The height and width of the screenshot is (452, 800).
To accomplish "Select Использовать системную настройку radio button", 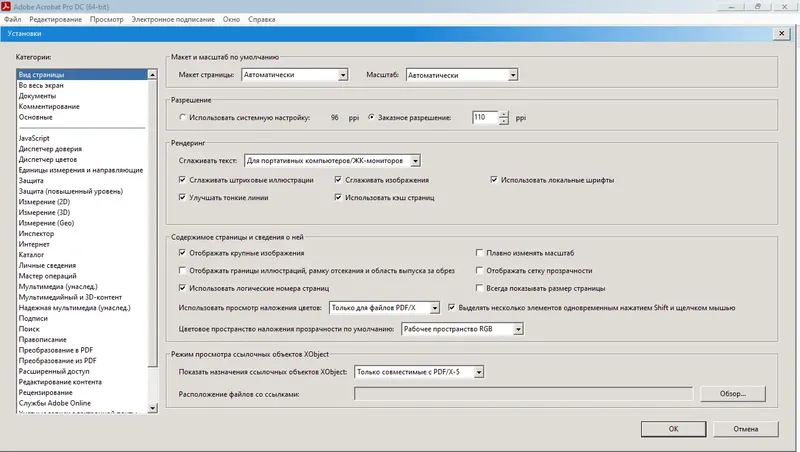I will (x=182, y=117).
